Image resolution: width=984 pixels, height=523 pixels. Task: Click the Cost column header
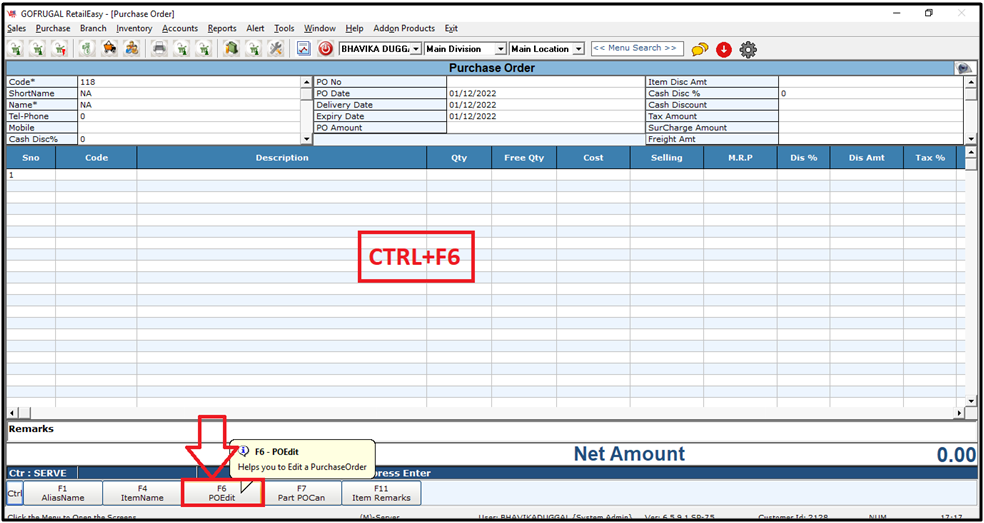[x=593, y=158]
